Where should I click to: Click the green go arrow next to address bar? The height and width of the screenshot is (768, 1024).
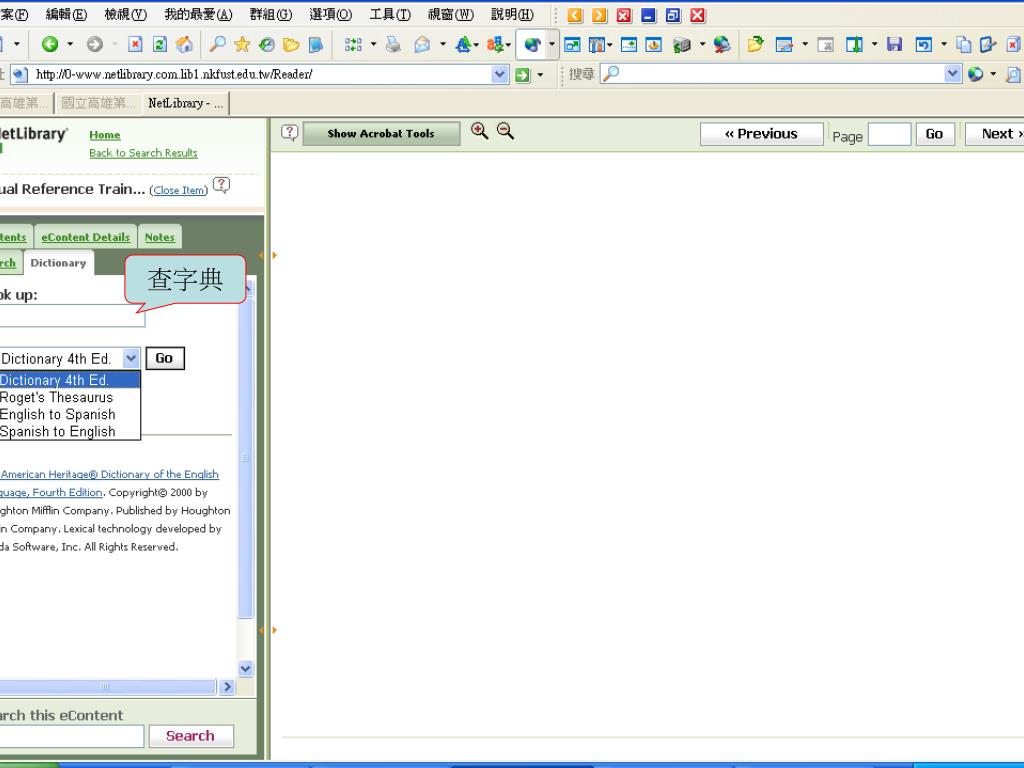(522, 74)
